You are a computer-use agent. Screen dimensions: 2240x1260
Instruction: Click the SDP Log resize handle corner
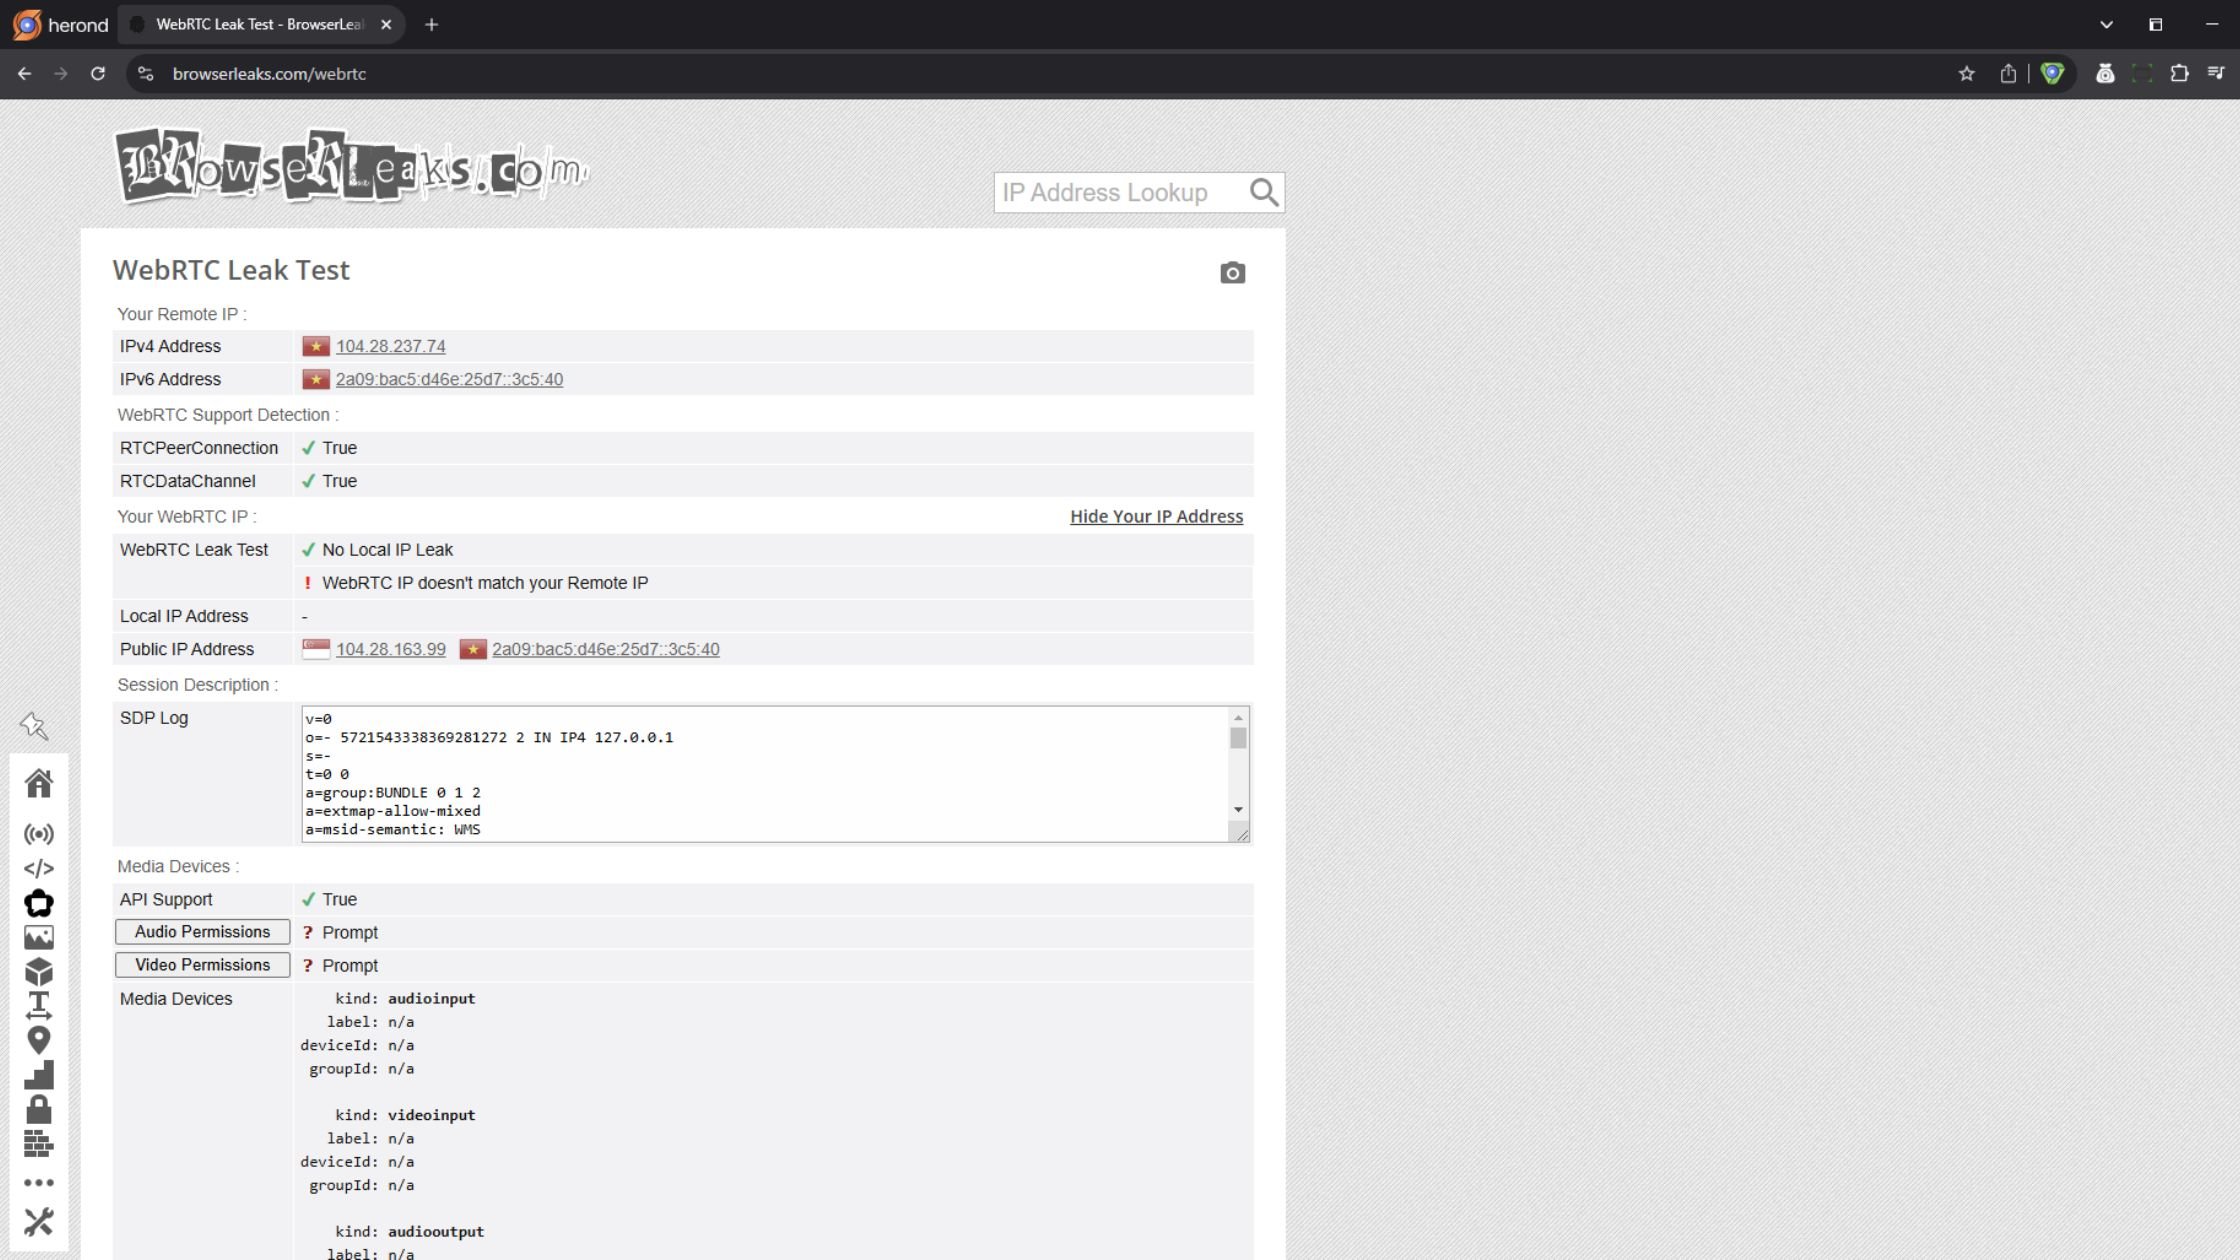click(x=1241, y=834)
